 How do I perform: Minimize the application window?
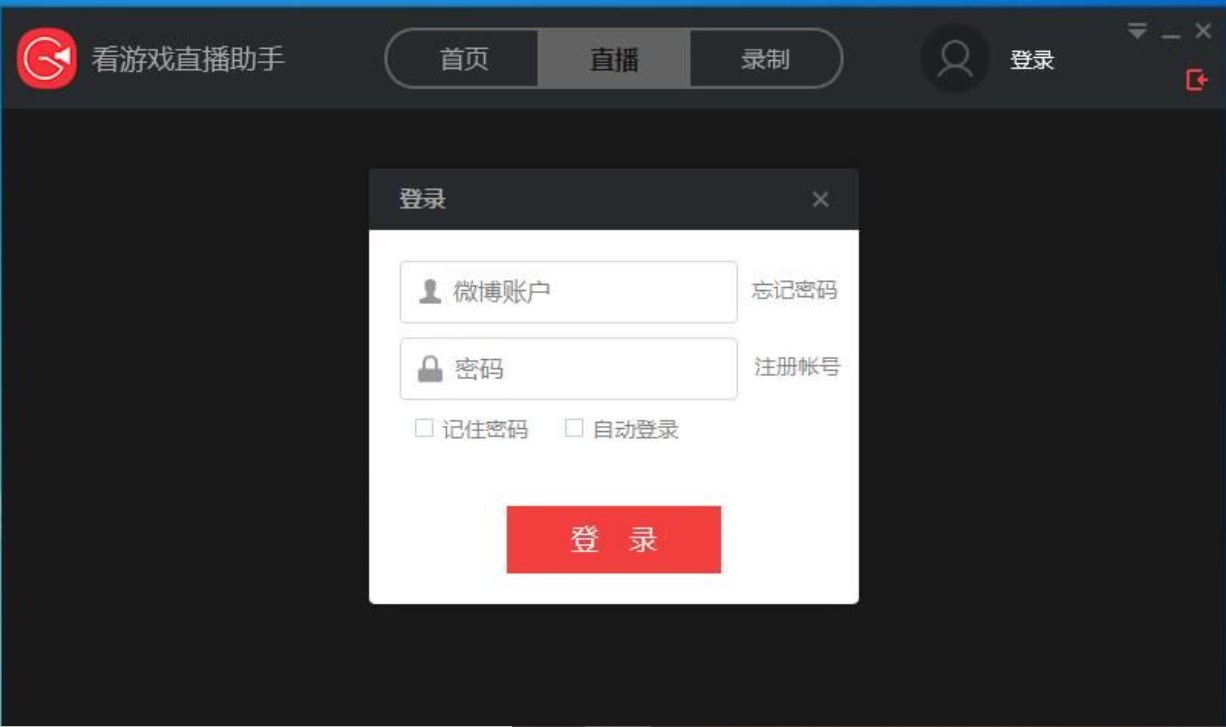click(x=1171, y=33)
